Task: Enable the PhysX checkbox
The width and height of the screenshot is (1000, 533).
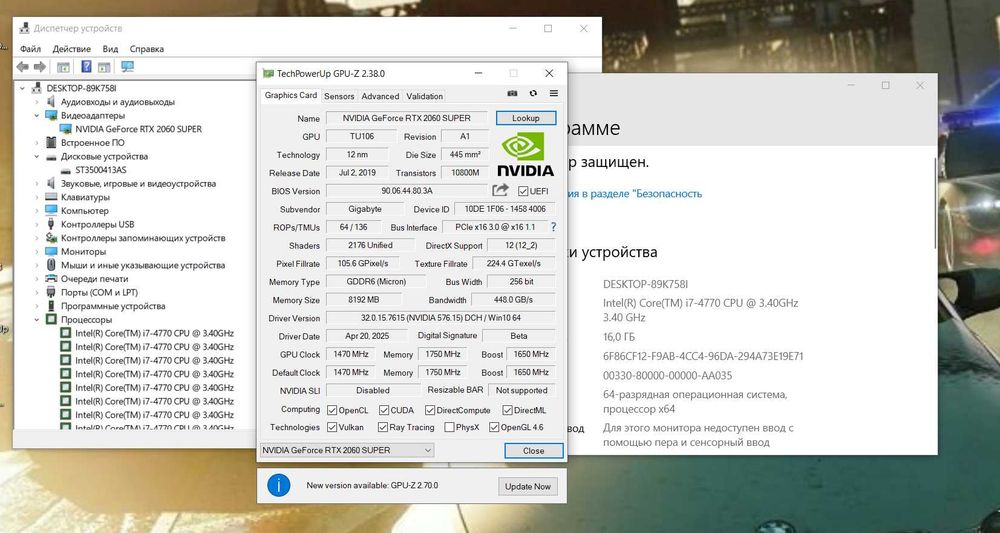Action: (x=450, y=427)
